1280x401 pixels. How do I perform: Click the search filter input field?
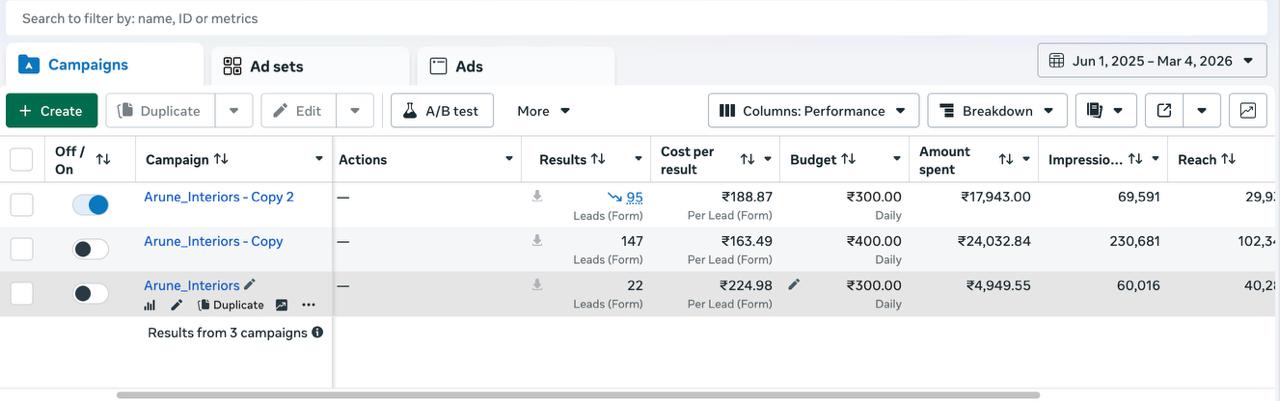[x=640, y=18]
